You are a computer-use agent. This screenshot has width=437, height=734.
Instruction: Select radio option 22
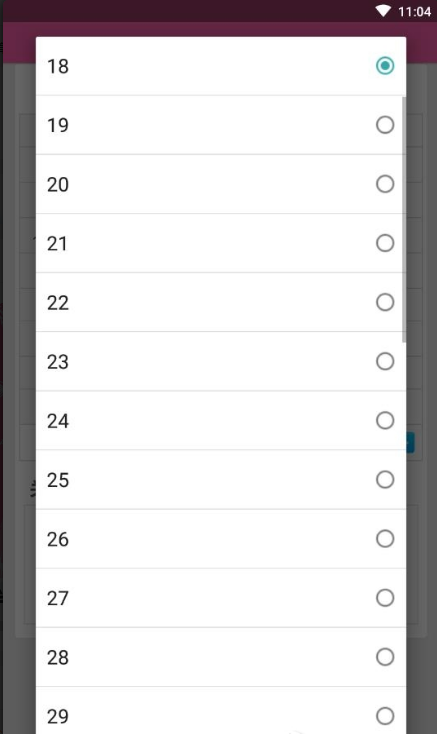pyautogui.click(x=385, y=302)
